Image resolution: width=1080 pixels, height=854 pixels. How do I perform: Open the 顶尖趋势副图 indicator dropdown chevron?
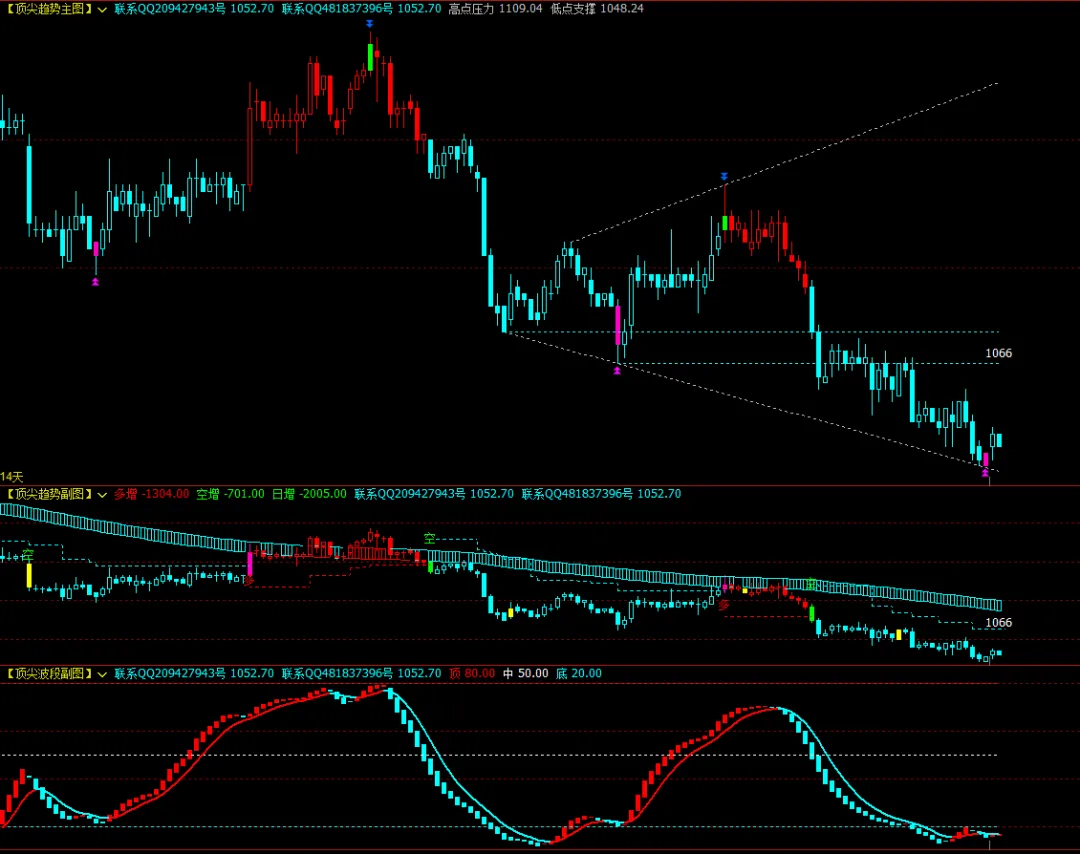[x=102, y=494]
